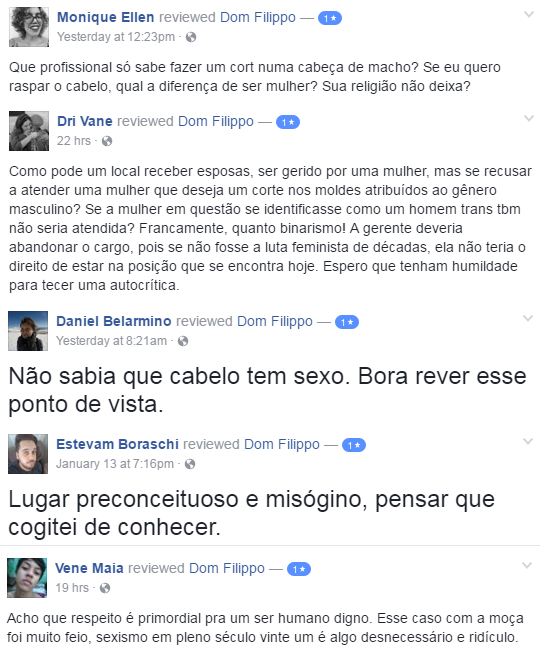Click the globe icon on Estevam Boraschi's review
This screenshot has width=542, height=650.
click(190, 464)
